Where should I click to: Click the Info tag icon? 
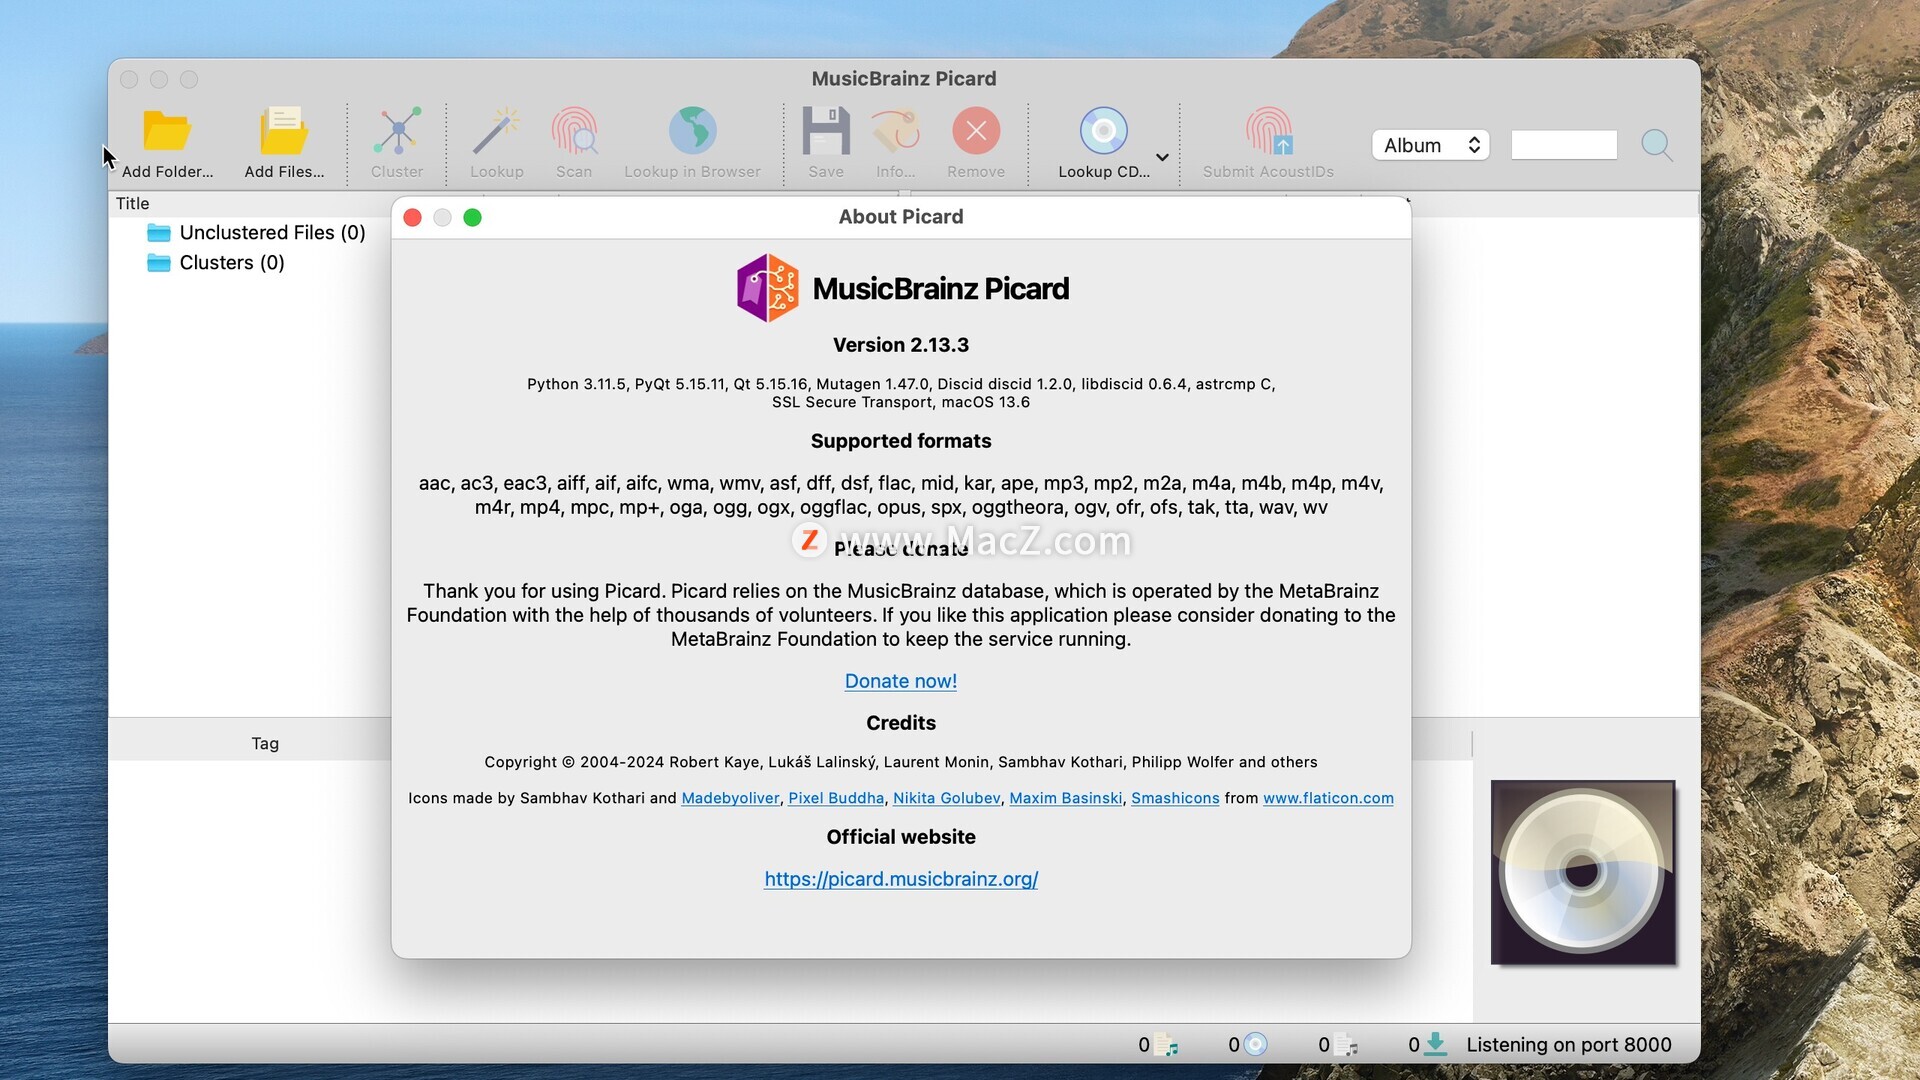pyautogui.click(x=896, y=131)
